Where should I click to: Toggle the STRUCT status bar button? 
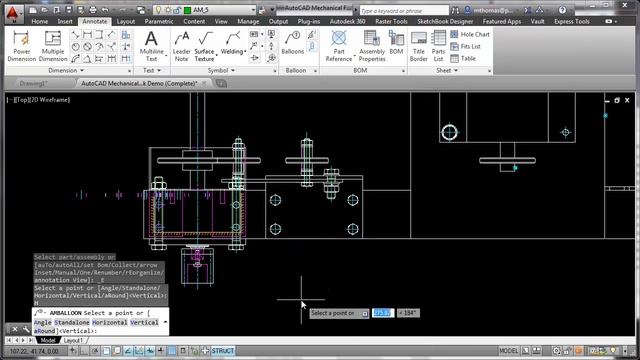[x=223, y=351]
